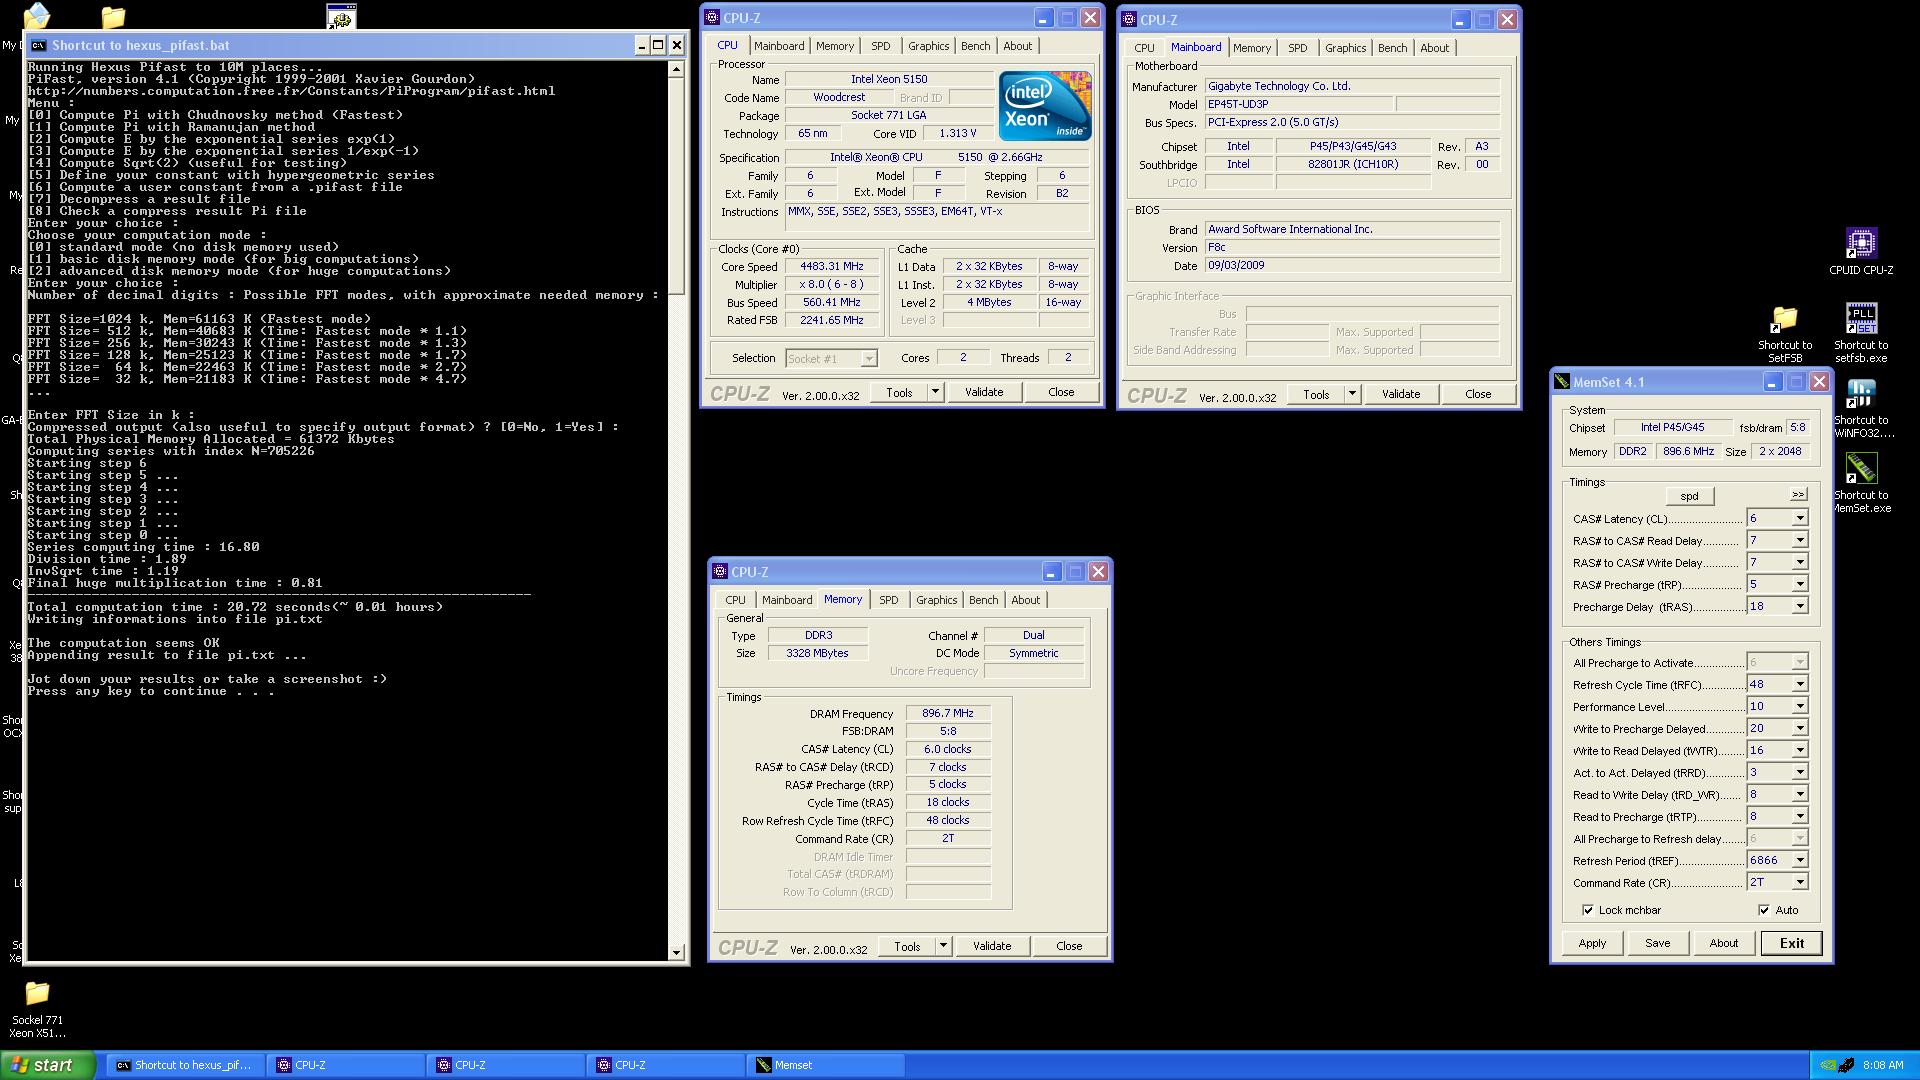Click Apply in MemSet

click(x=1592, y=943)
